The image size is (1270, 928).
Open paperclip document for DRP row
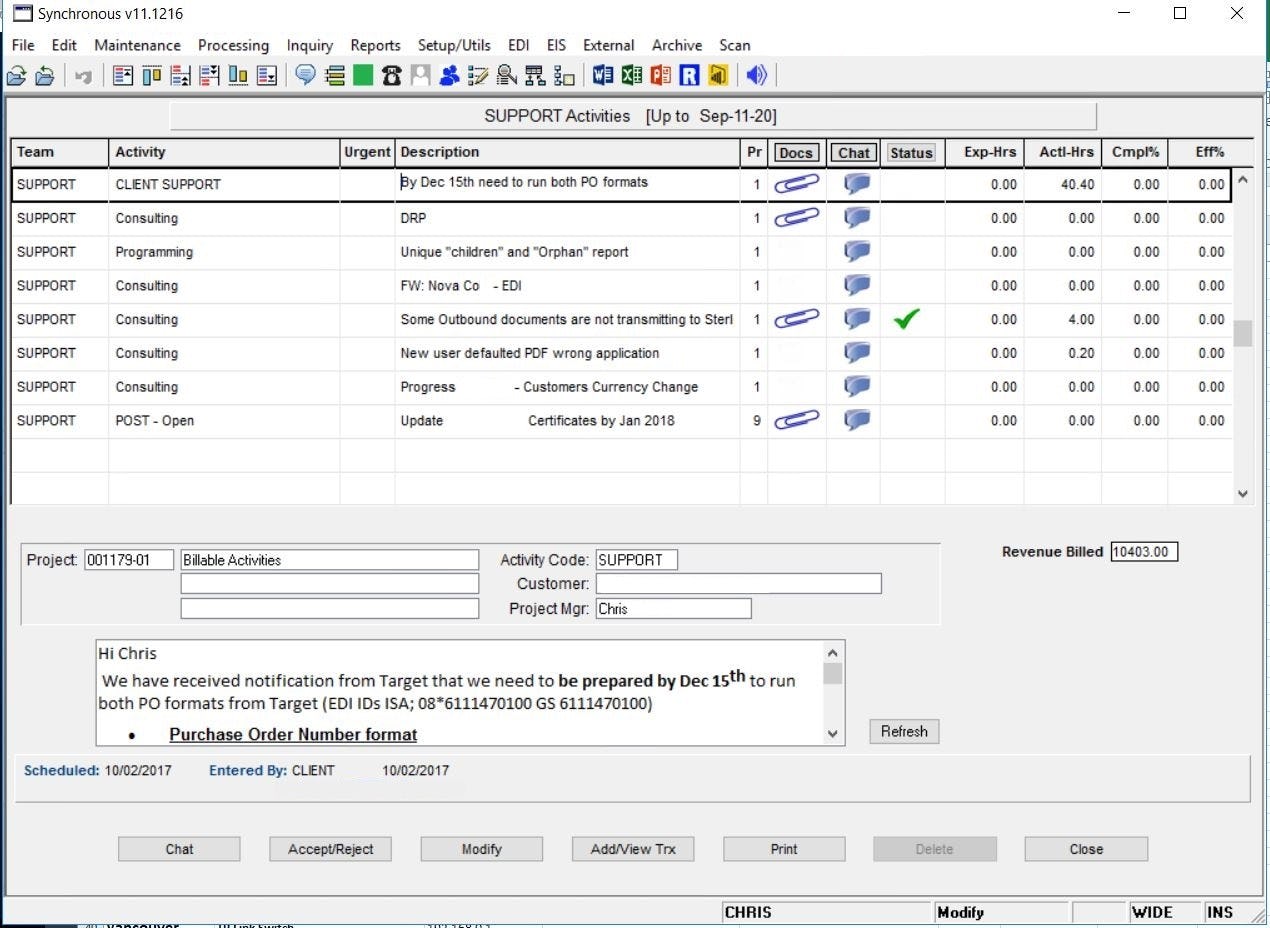[x=796, y=218]
